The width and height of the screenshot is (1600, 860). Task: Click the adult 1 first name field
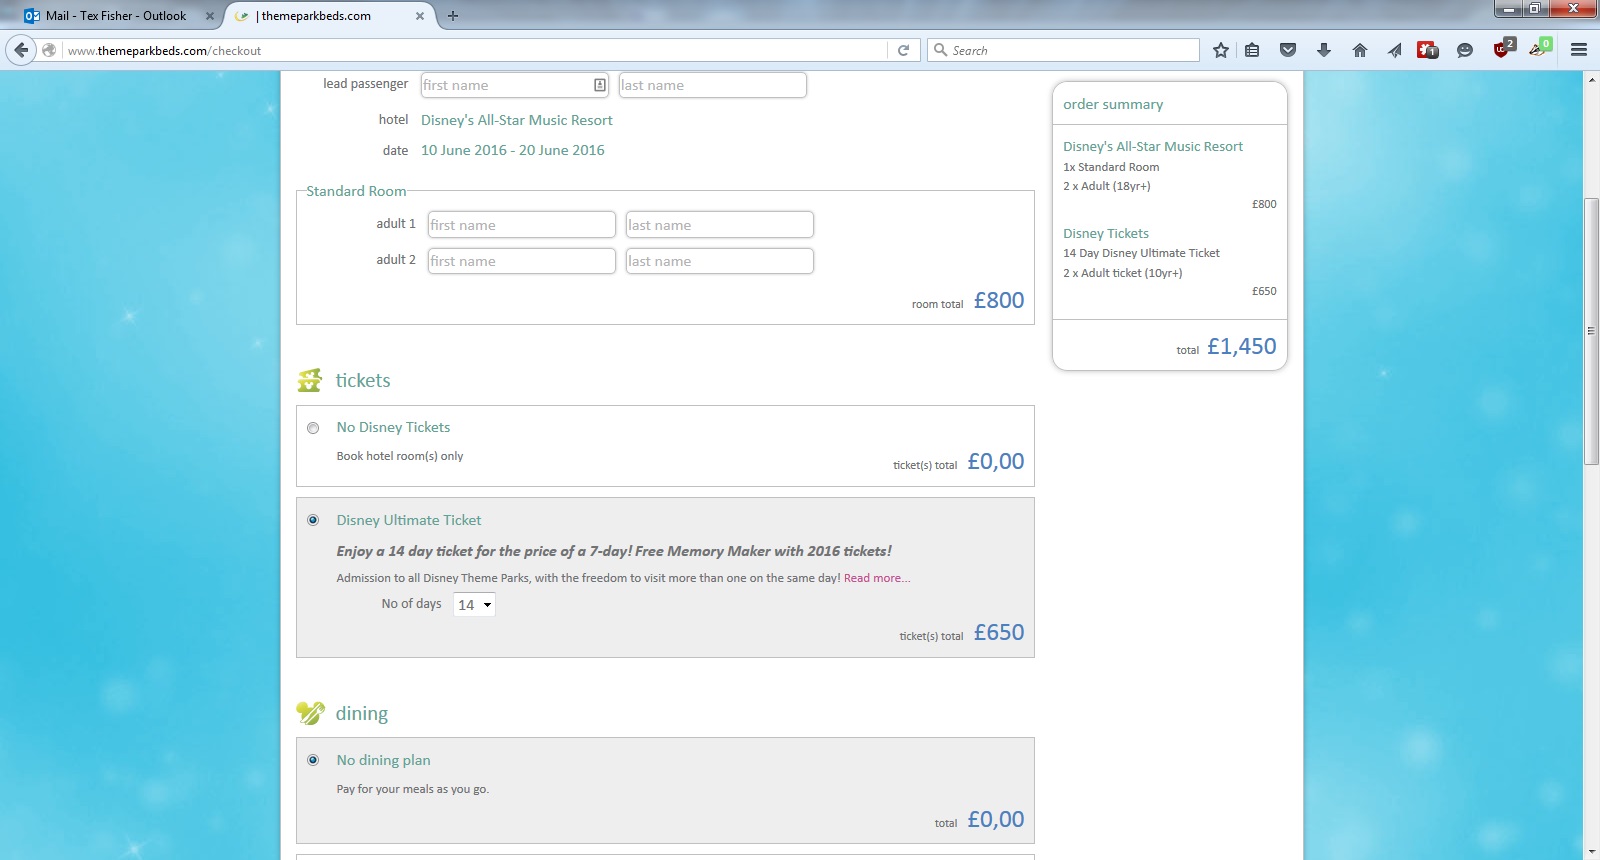[522, 225]
